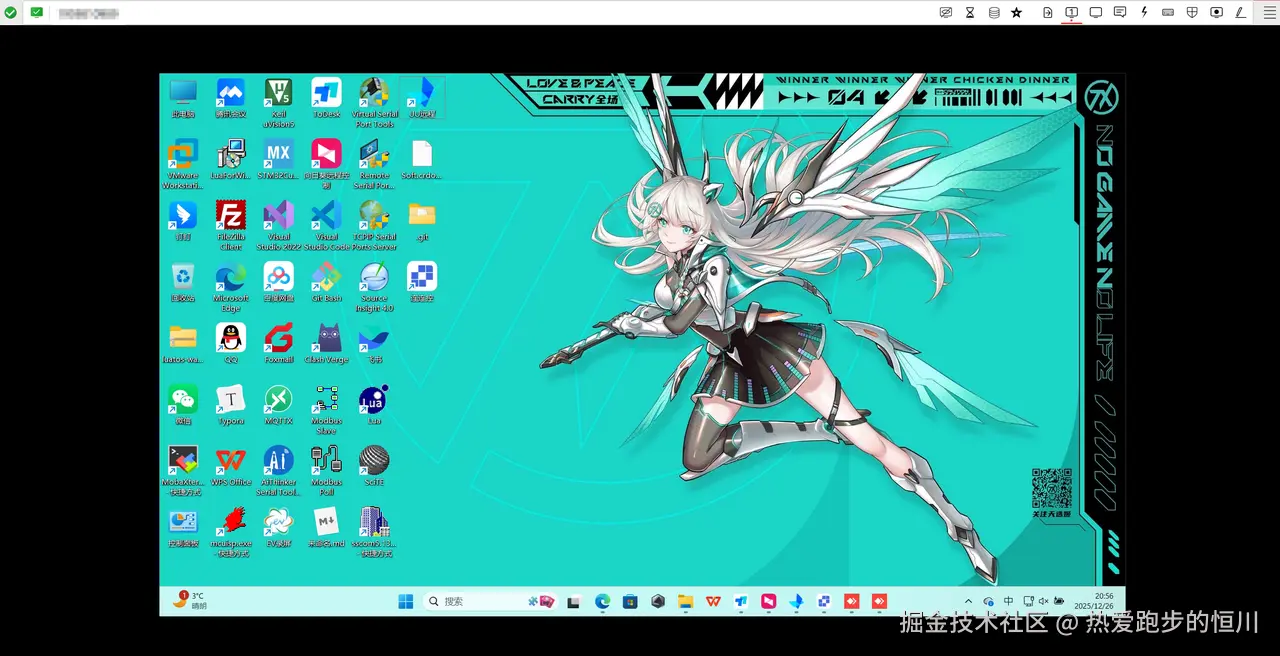Expand the system tray hidden icons chevron

[968, 601]
